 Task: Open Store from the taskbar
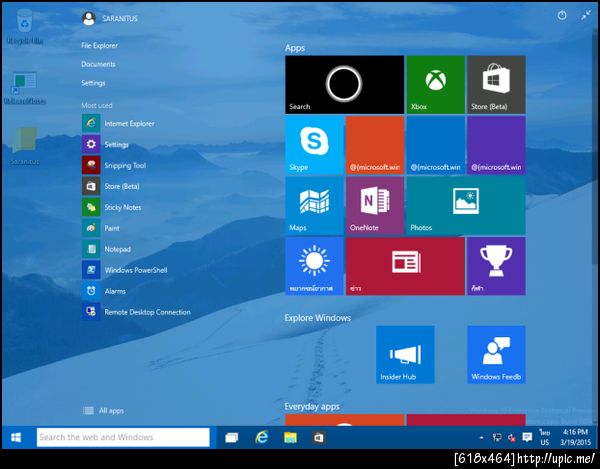click(x=319, y=437)
